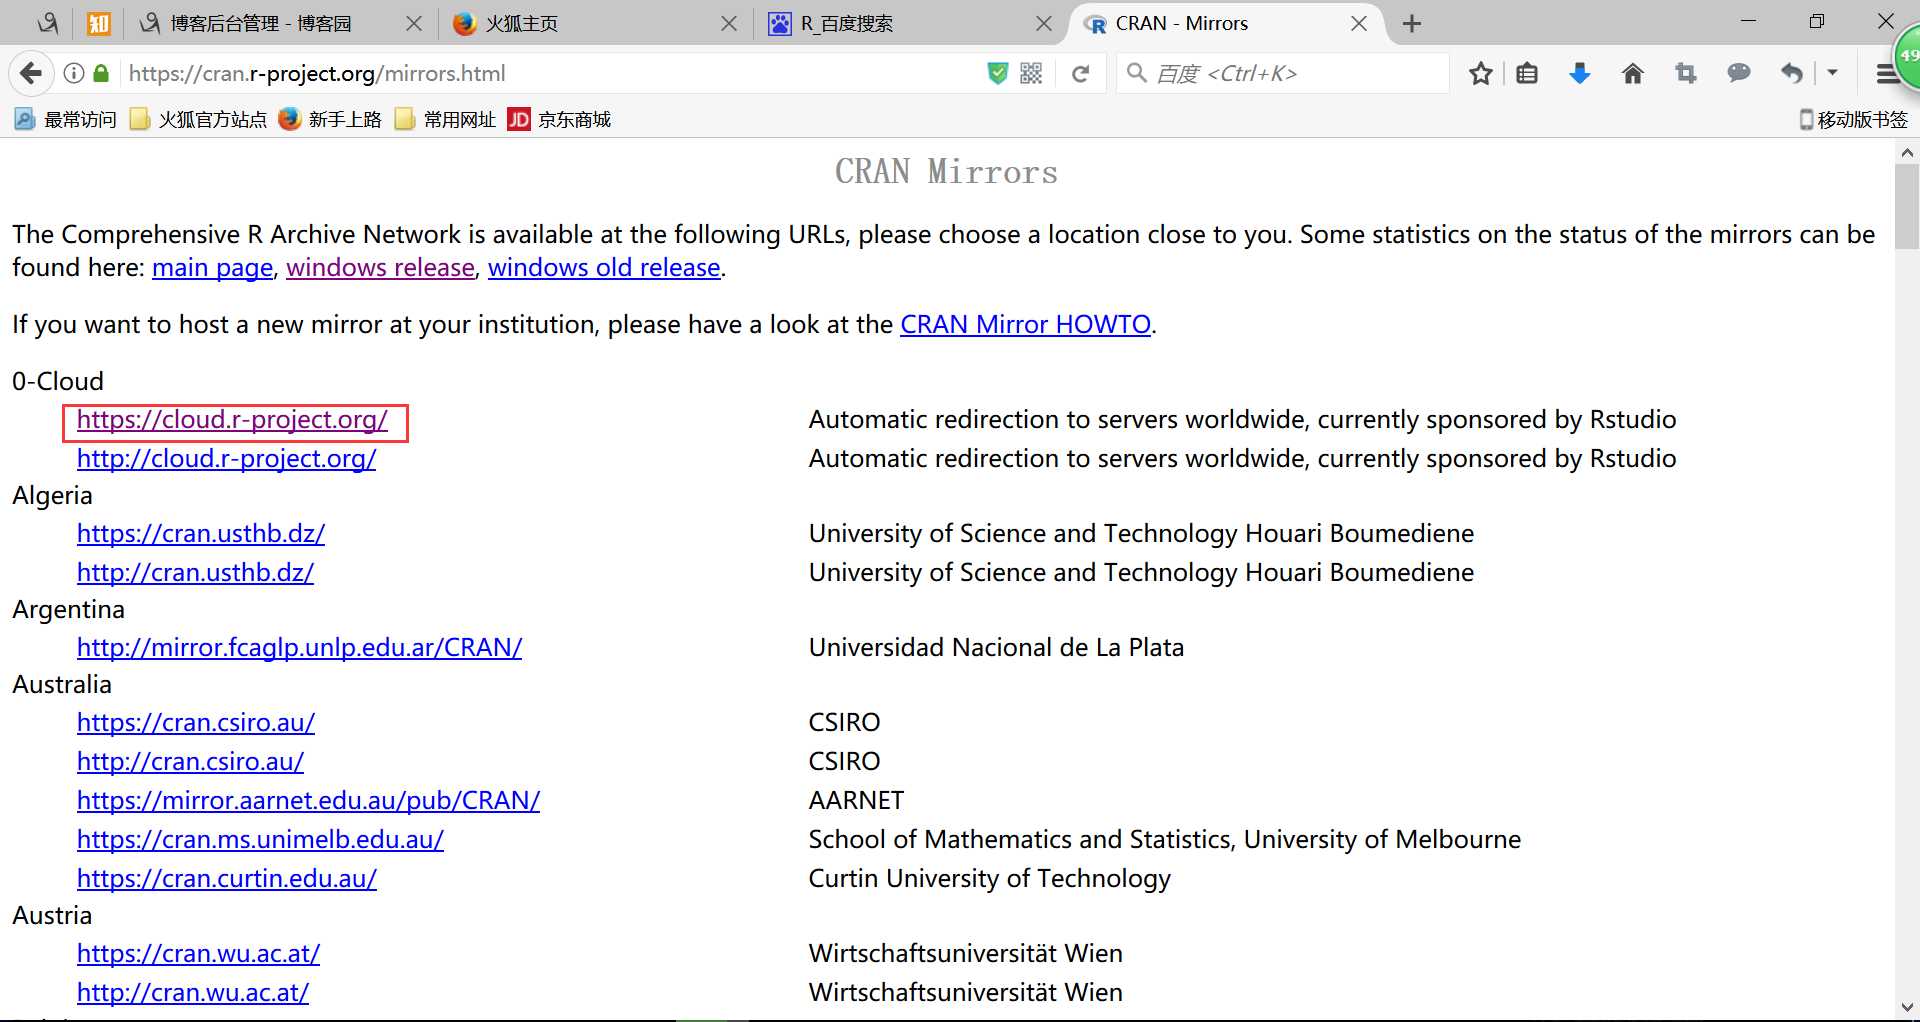Open the downloads arrow icon

(1580, 73)
